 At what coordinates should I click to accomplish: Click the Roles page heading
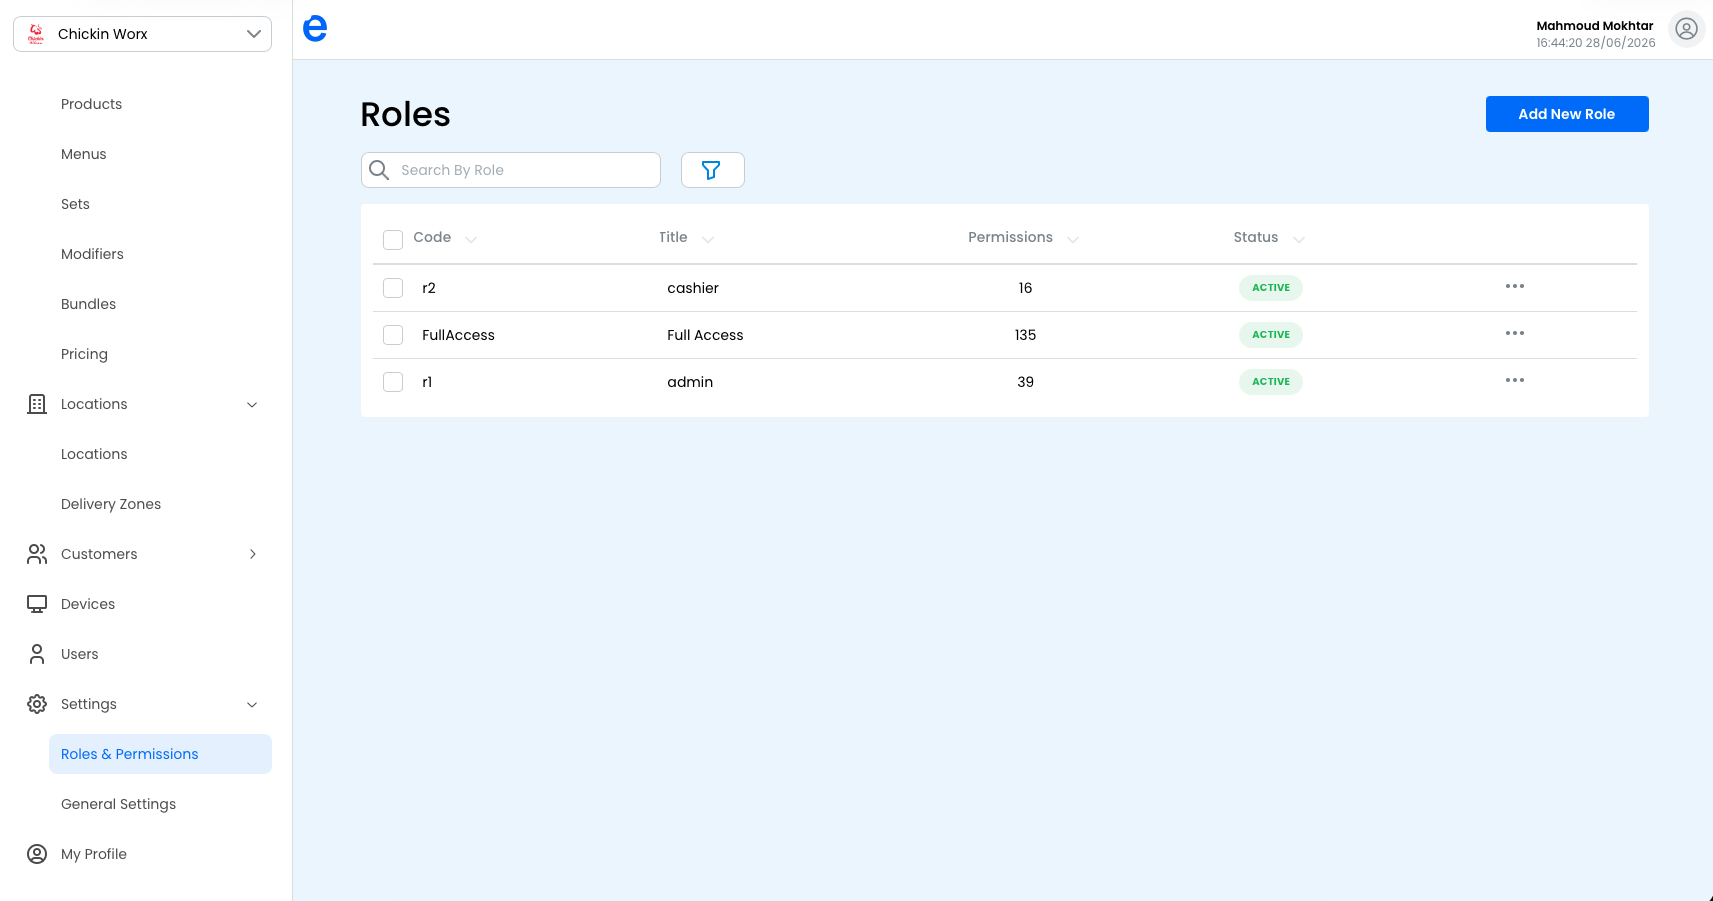click(x=405, y=114)
